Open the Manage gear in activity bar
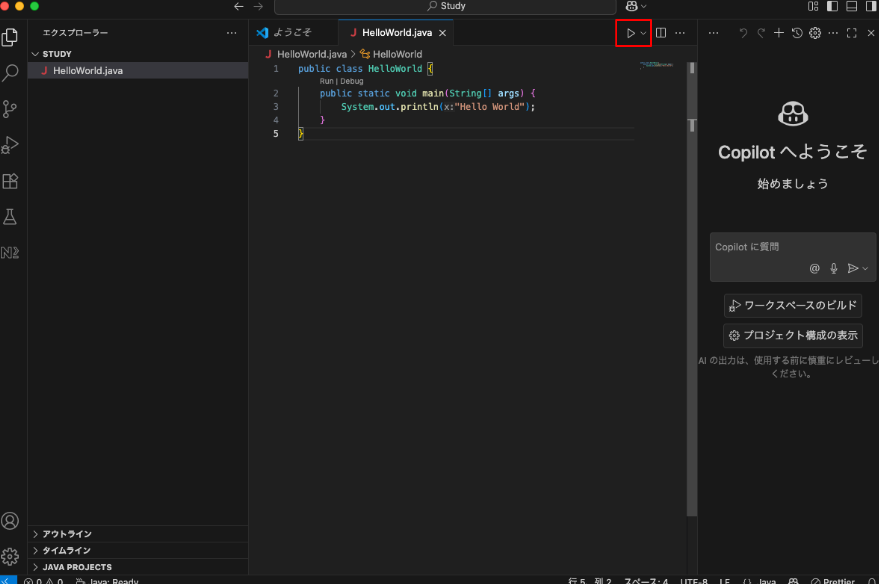 [10, 557]
